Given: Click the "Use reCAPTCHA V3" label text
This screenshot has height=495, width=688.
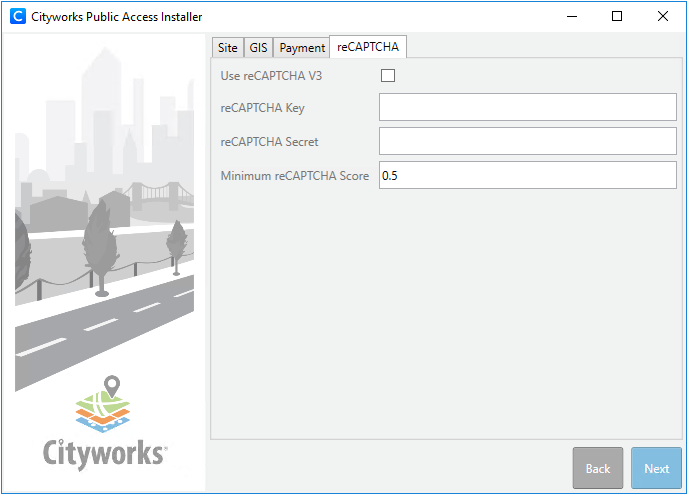Looking at the screenshot, I should (271, 75).
